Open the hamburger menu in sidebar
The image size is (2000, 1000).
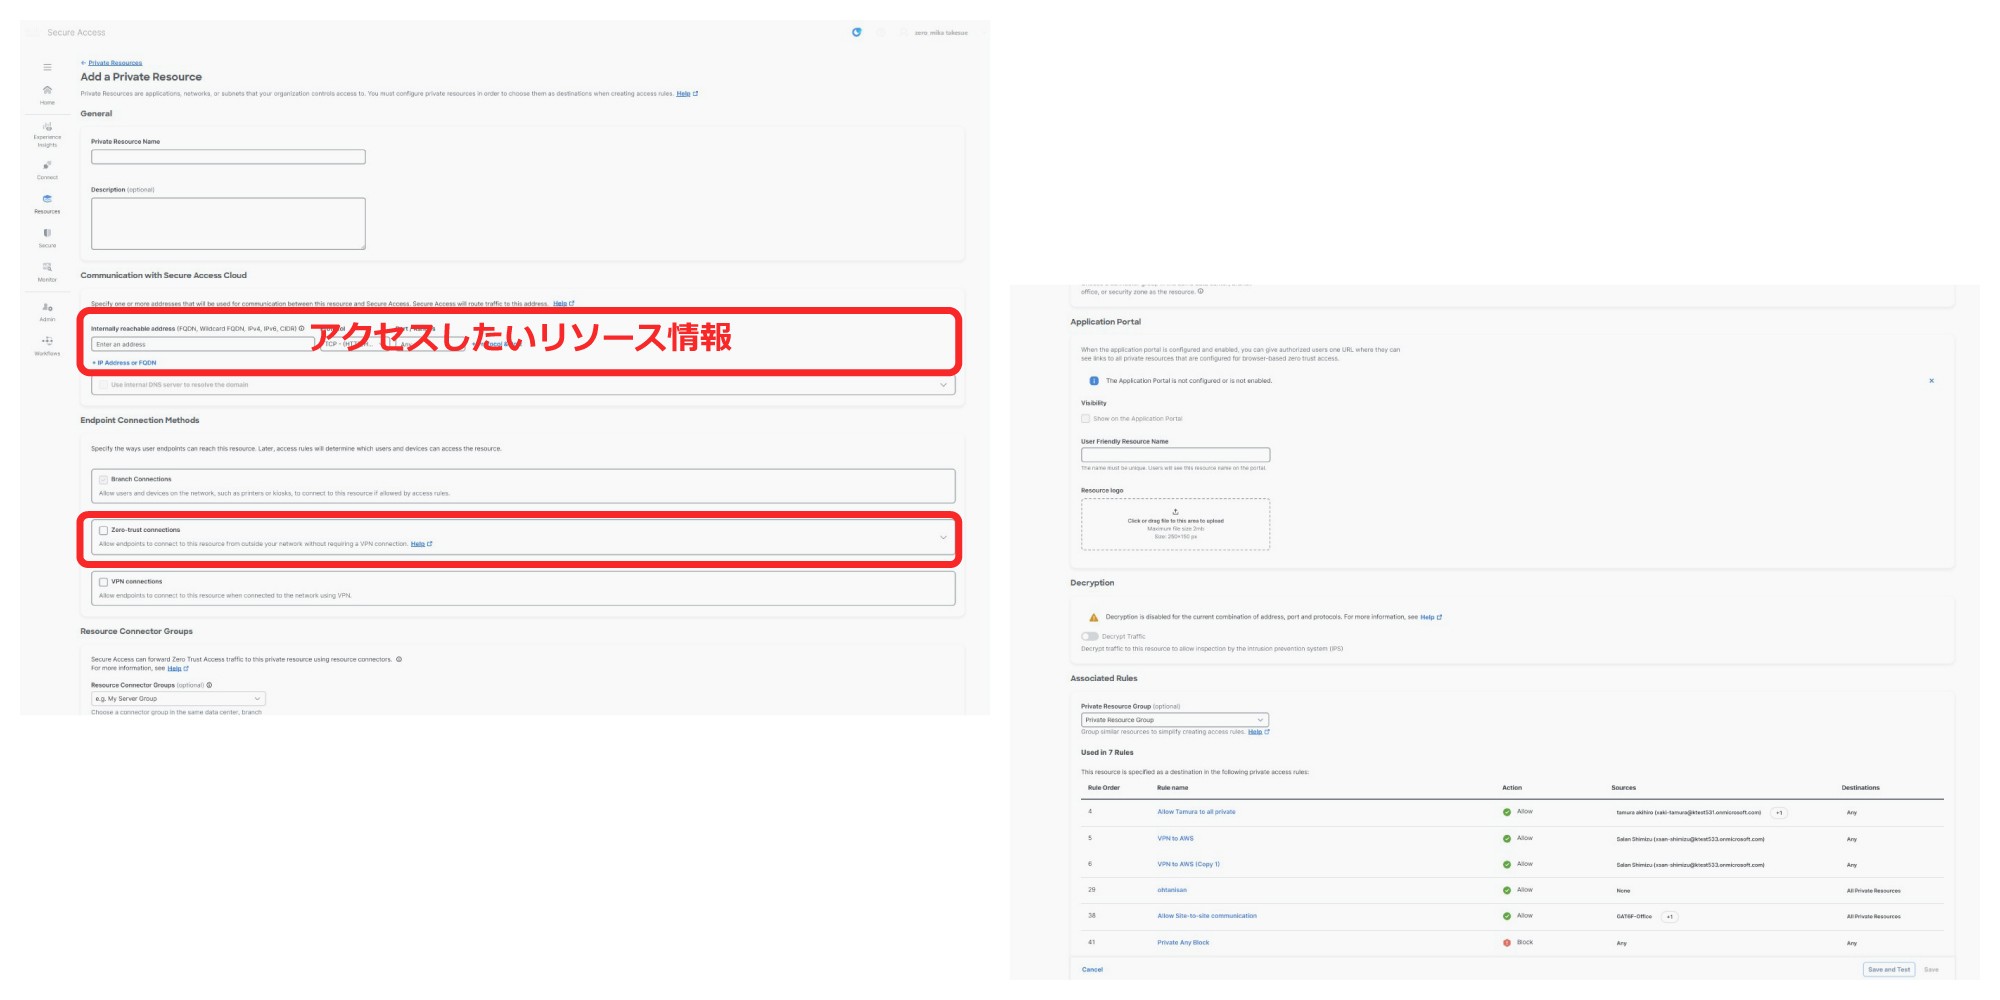[47, 67]
